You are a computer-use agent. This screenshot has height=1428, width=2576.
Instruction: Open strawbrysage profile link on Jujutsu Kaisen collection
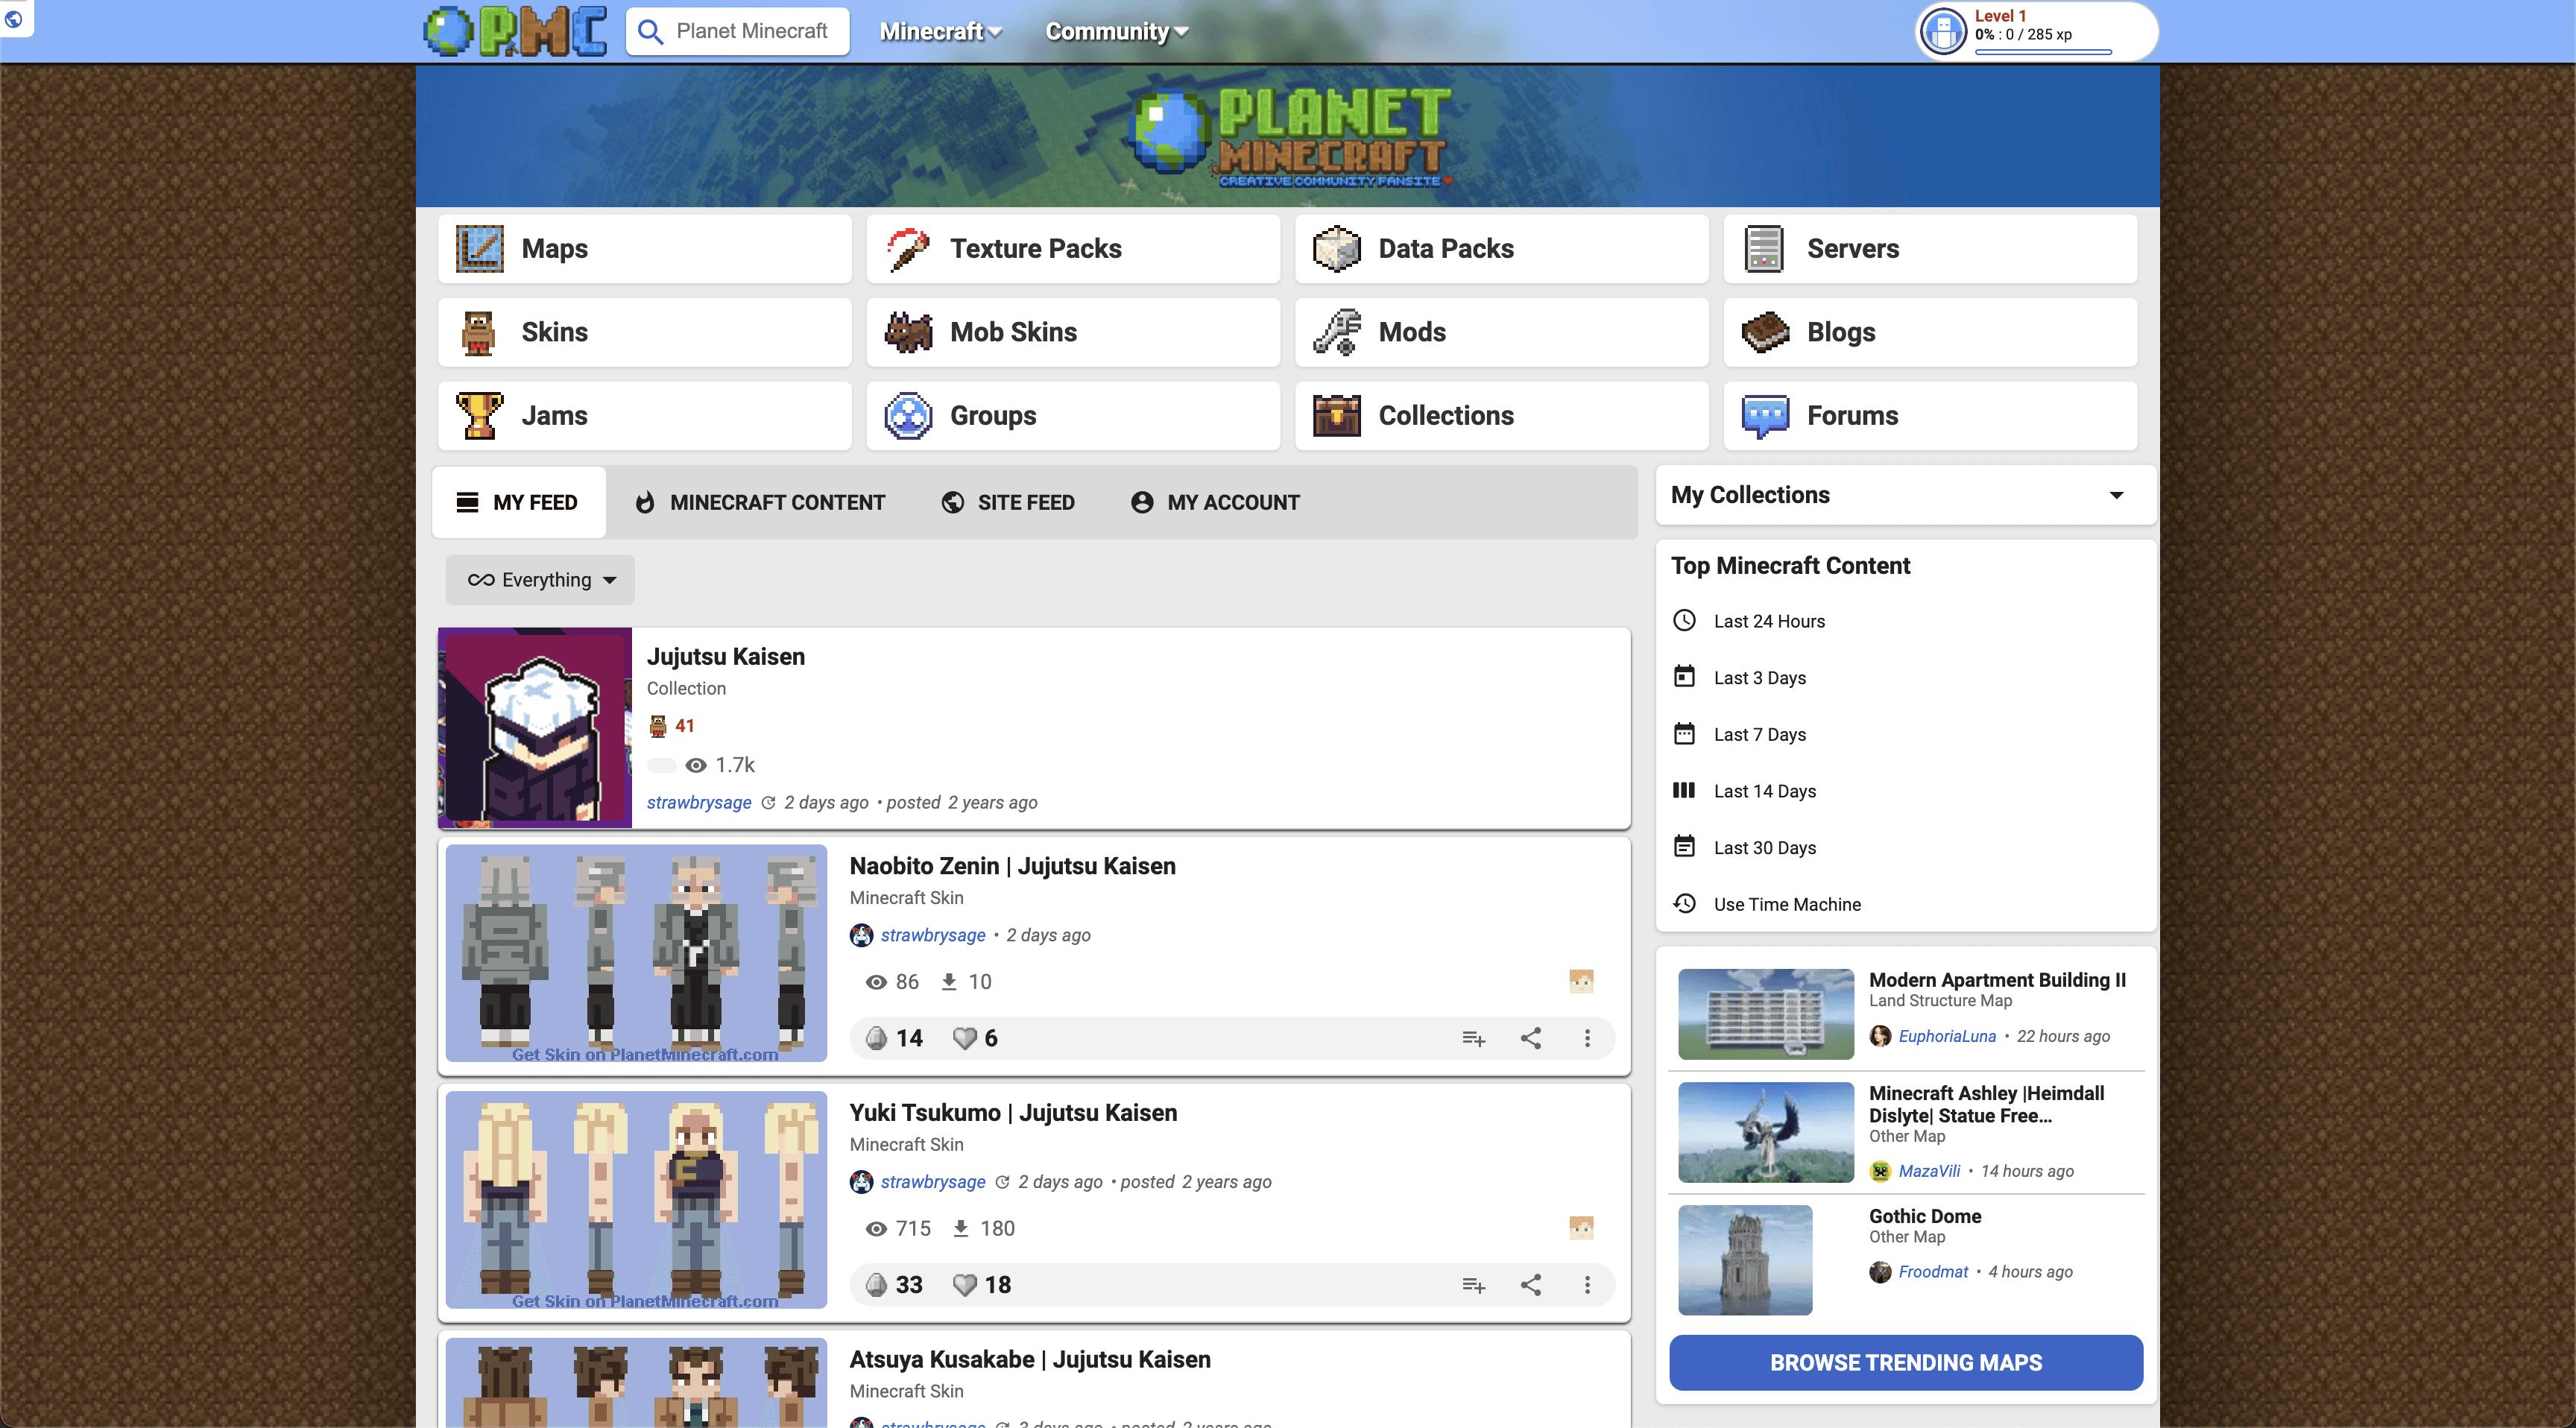(x=699, y=802)
